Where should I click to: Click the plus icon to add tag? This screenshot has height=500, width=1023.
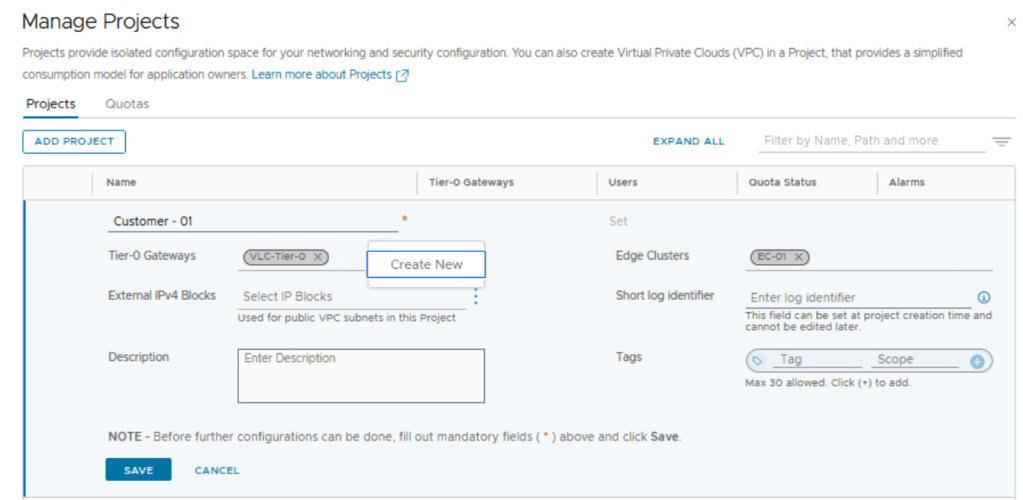(977, 361)
